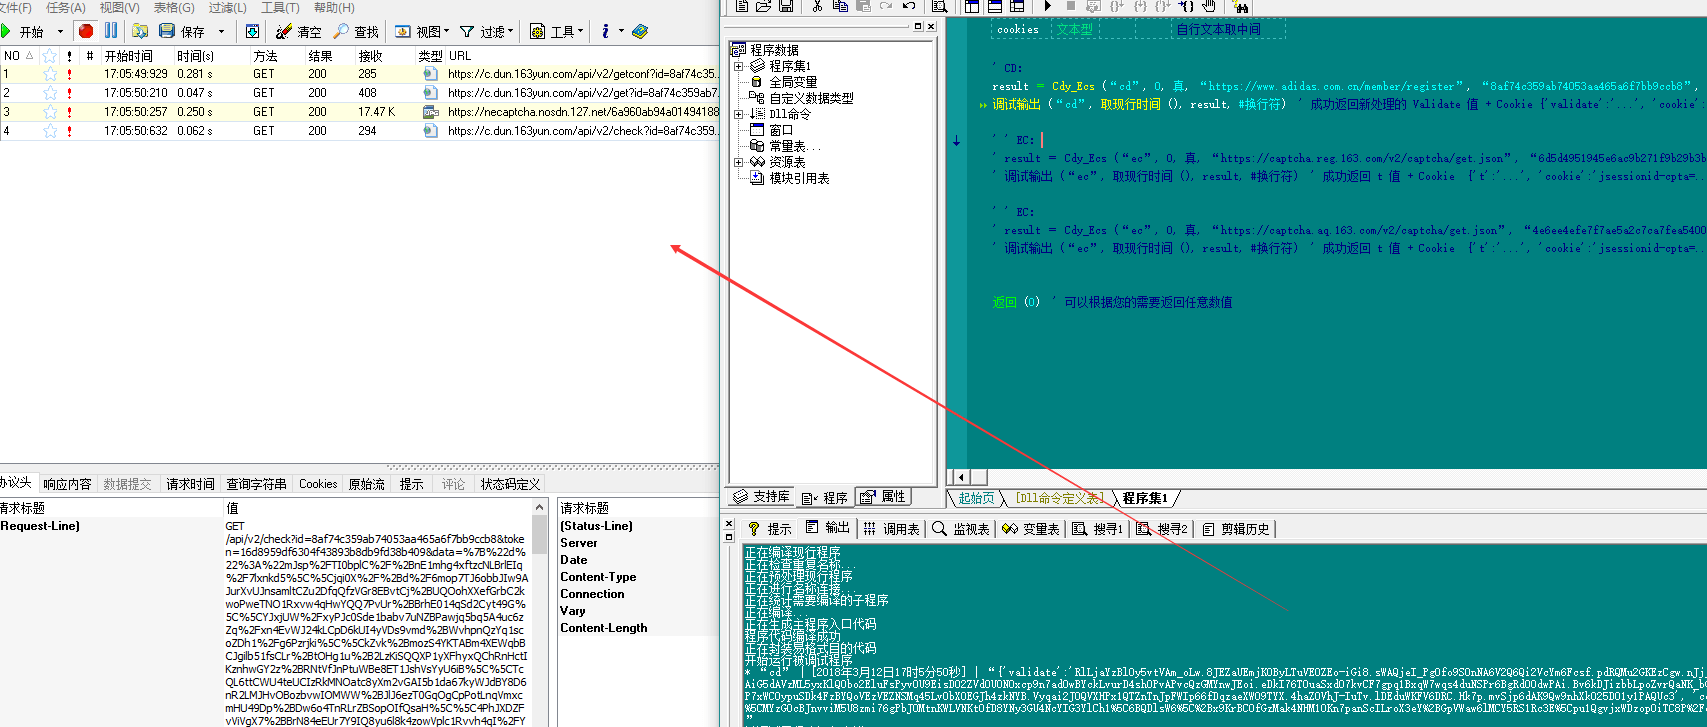Click the scissors cut icon

pos(817,6)
